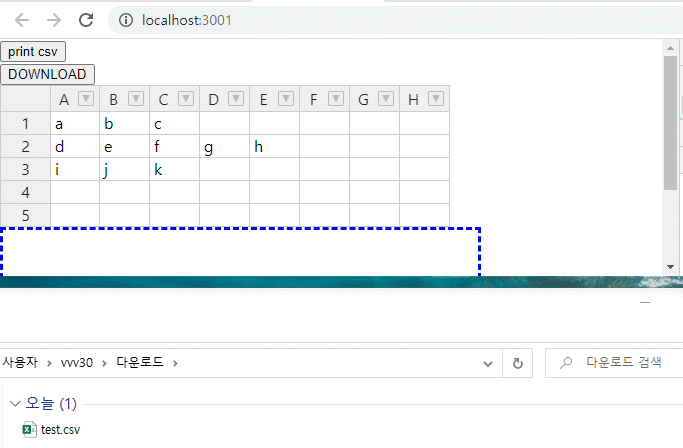Click the DOWNLOAD button
Screen dimensions: 683x448
tap(47, 74)
